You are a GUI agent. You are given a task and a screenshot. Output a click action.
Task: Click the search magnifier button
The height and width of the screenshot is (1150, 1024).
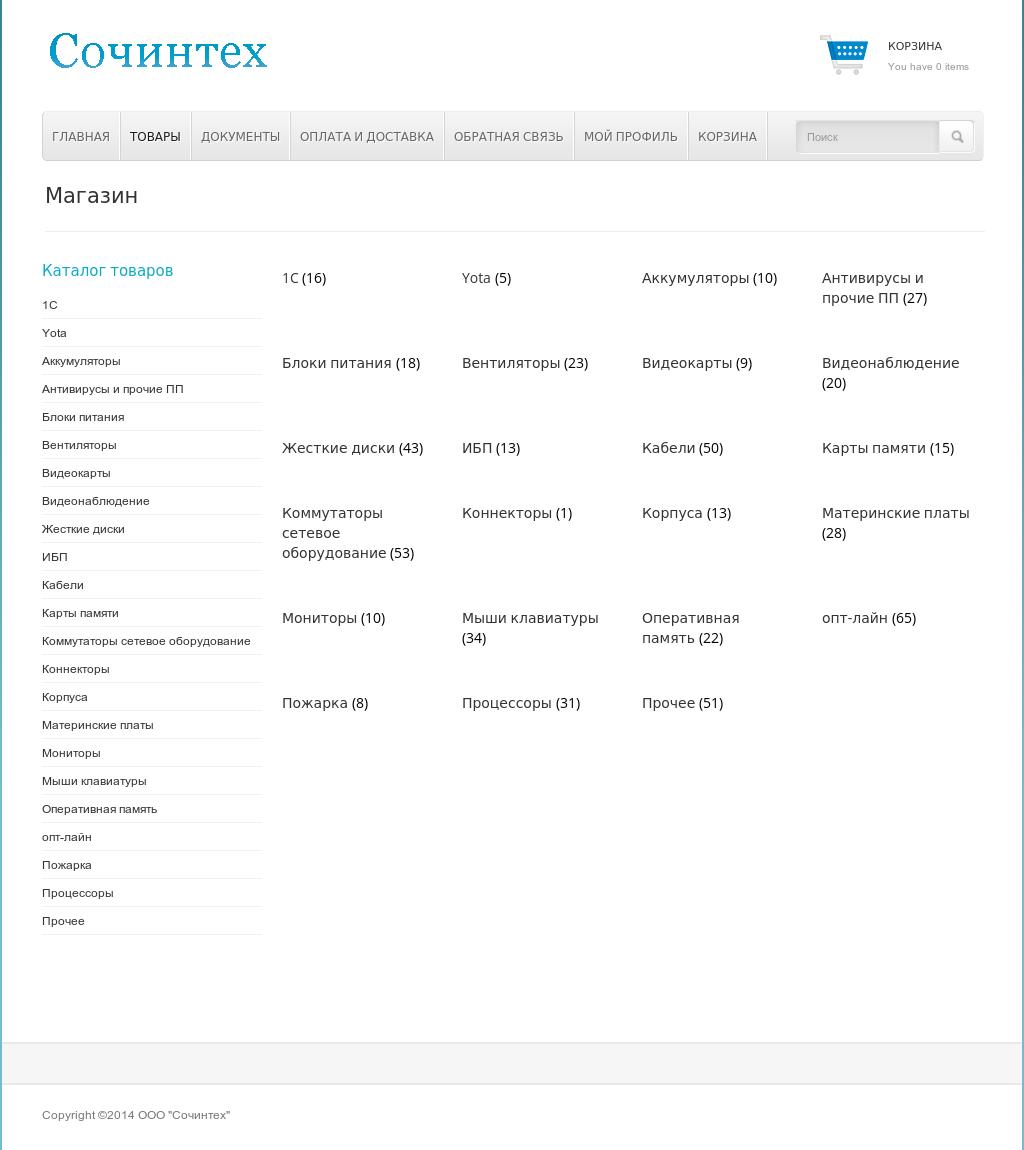pos(956,137)
